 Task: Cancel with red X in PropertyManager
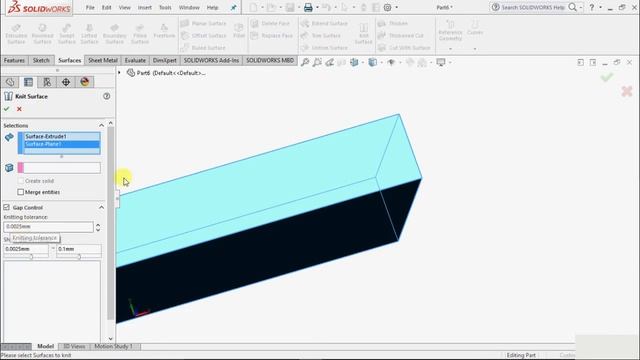click(19, 109)
